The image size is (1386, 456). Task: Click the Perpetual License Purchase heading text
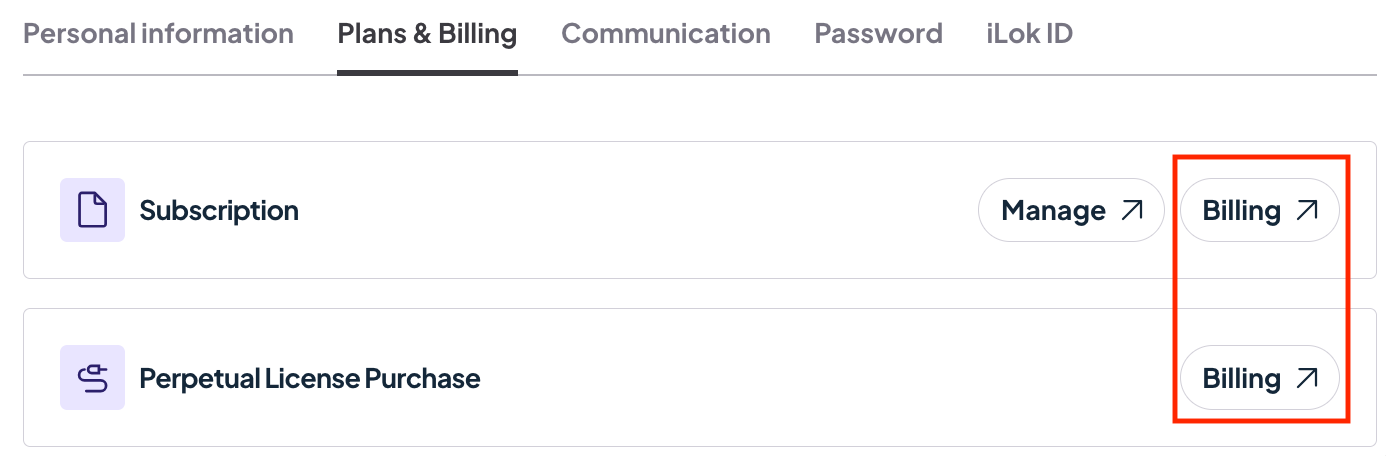coord(310,379)
